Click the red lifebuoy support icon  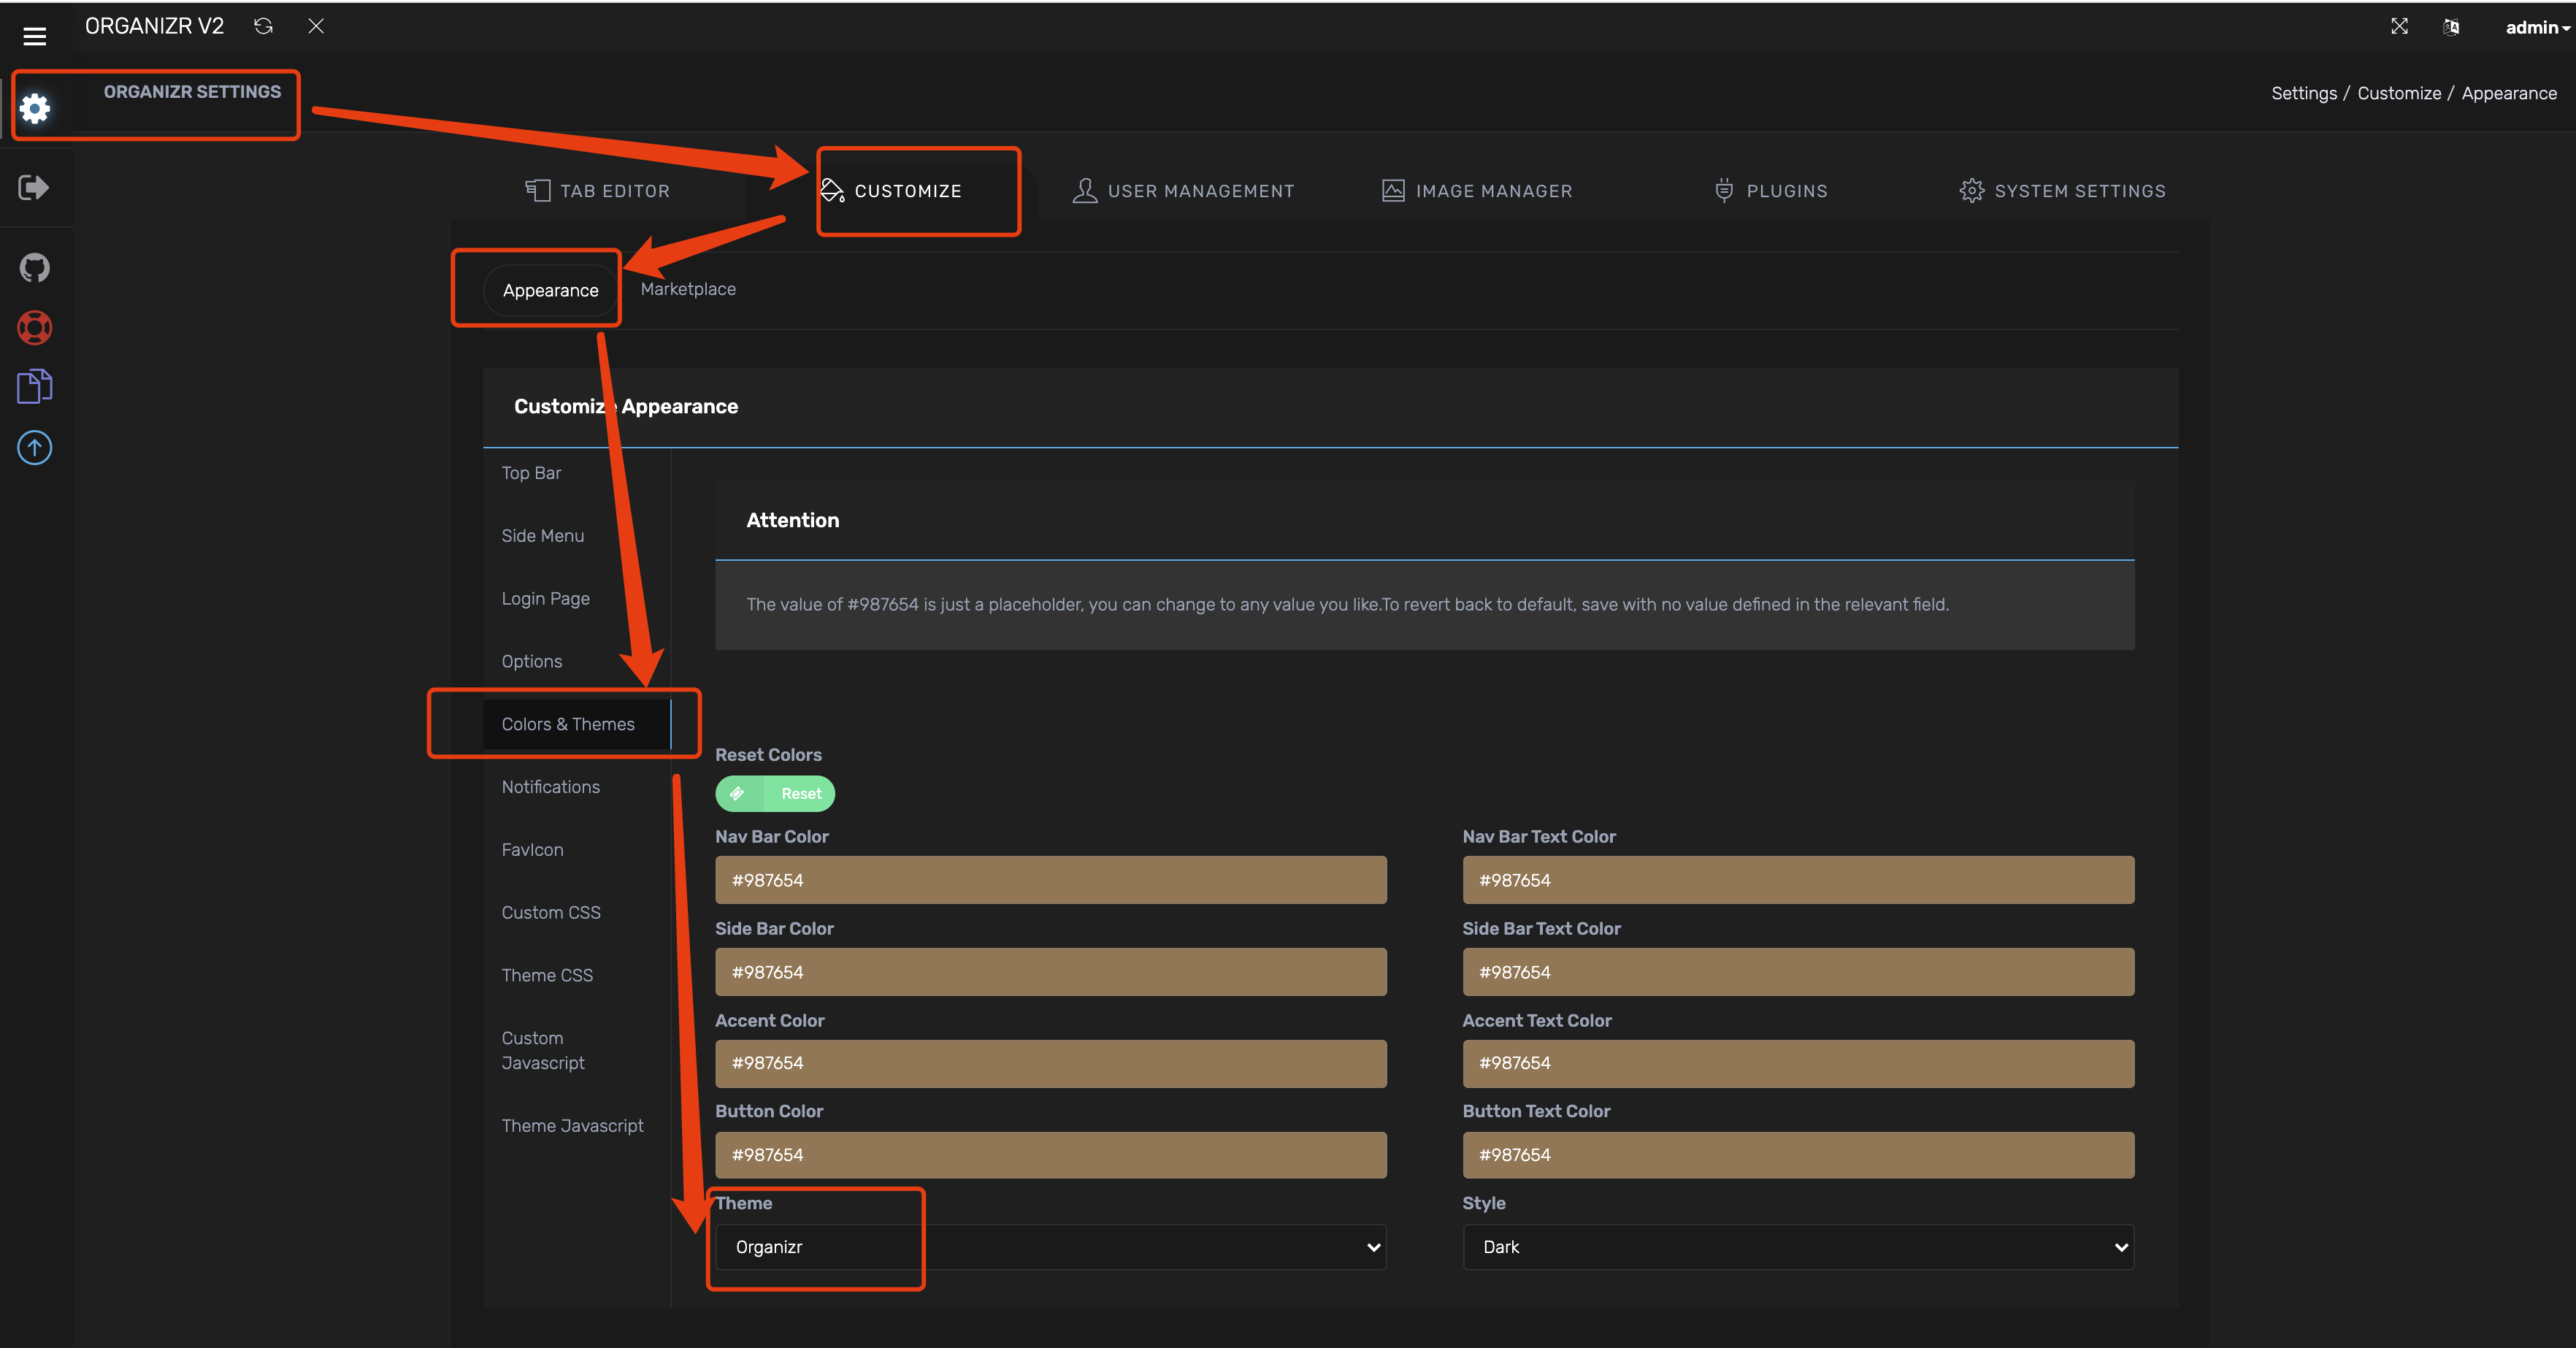pos(35,327)
